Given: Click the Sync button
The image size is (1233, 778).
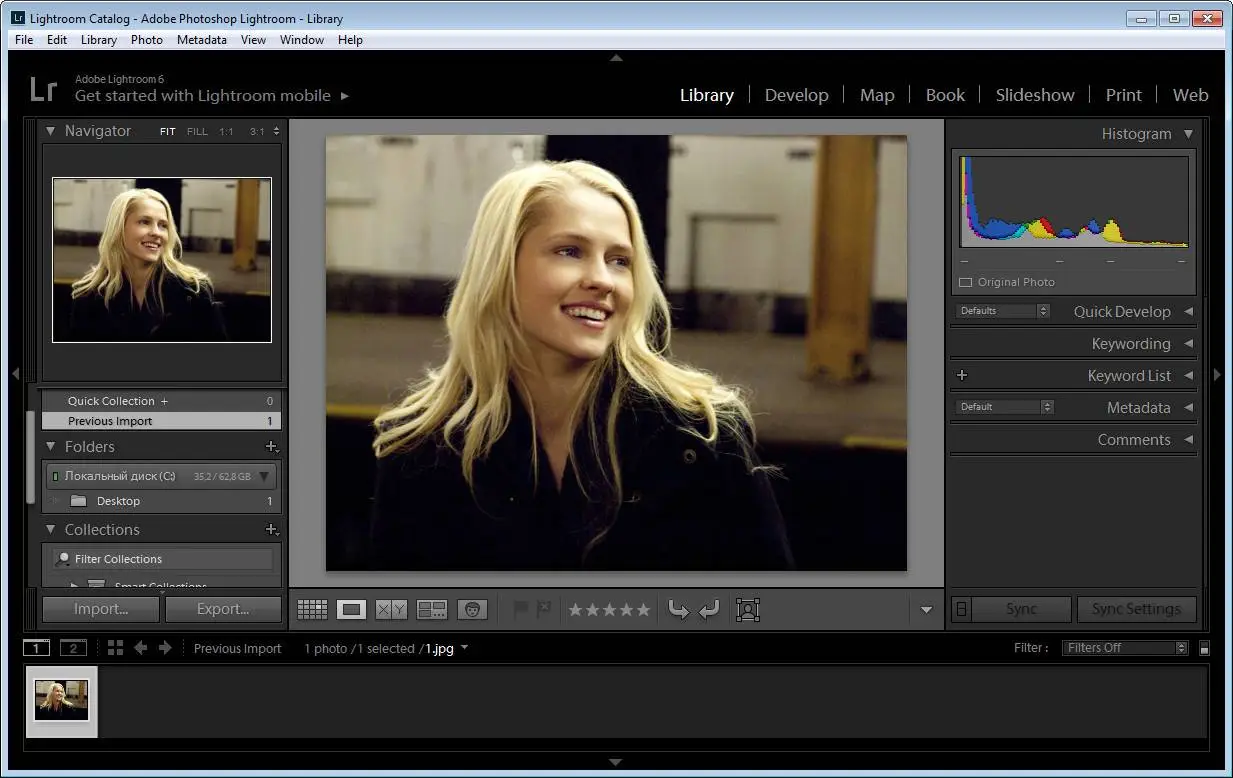Looking at the screenshot, I should (x=1022, y=609).
